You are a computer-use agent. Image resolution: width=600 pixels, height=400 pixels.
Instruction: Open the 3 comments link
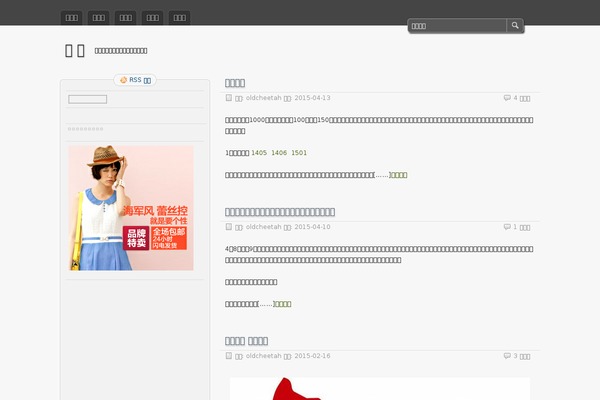[x=522, y=356]
